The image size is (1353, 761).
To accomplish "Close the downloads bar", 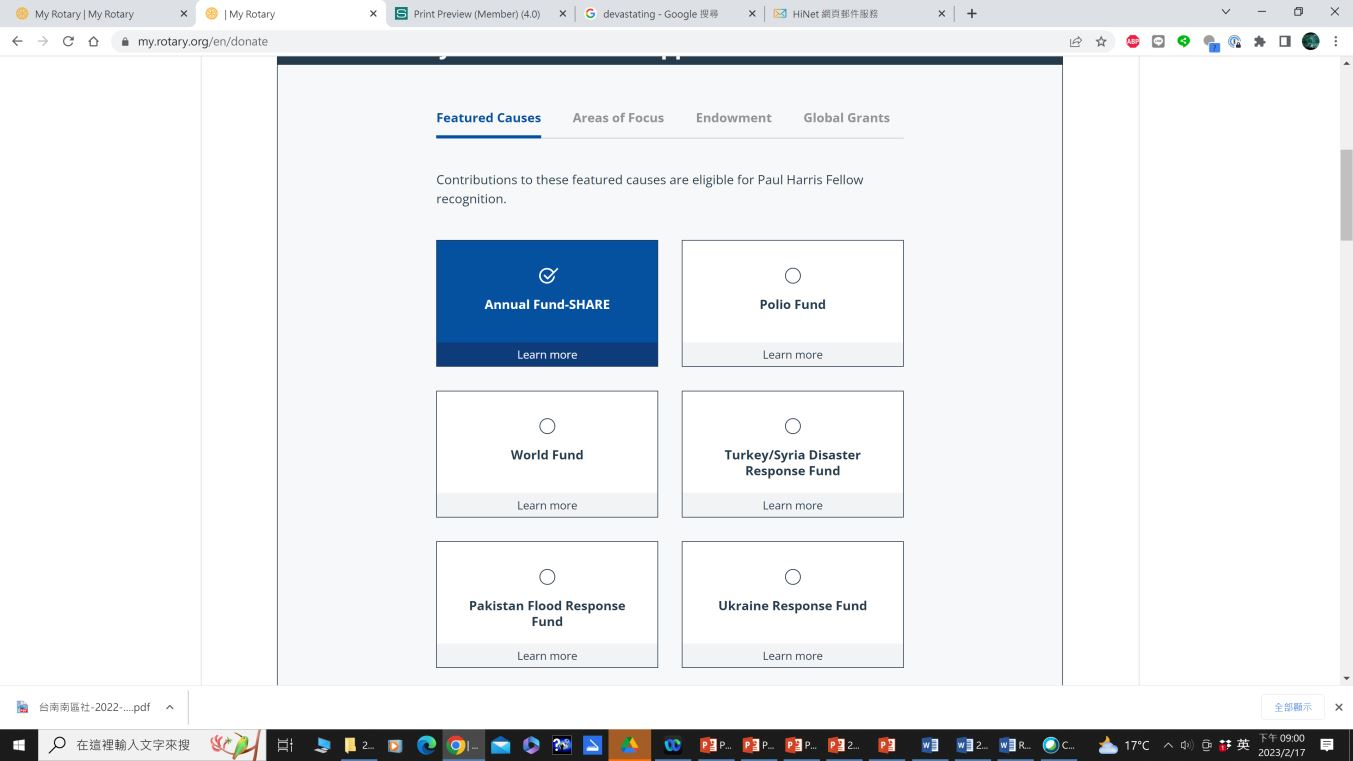I will (1339, 707).
